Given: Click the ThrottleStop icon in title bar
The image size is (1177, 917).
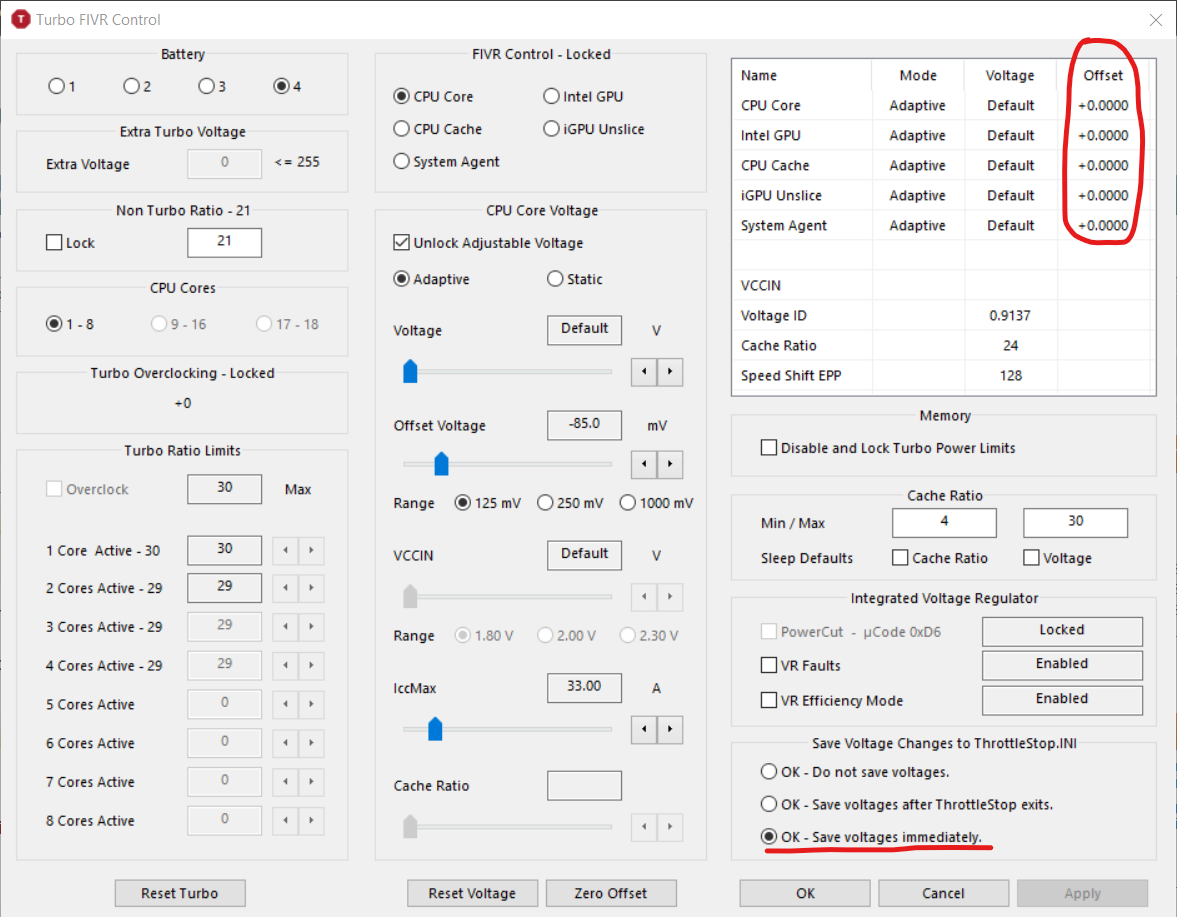Looking at the screenshot, I should coord(19,19).
